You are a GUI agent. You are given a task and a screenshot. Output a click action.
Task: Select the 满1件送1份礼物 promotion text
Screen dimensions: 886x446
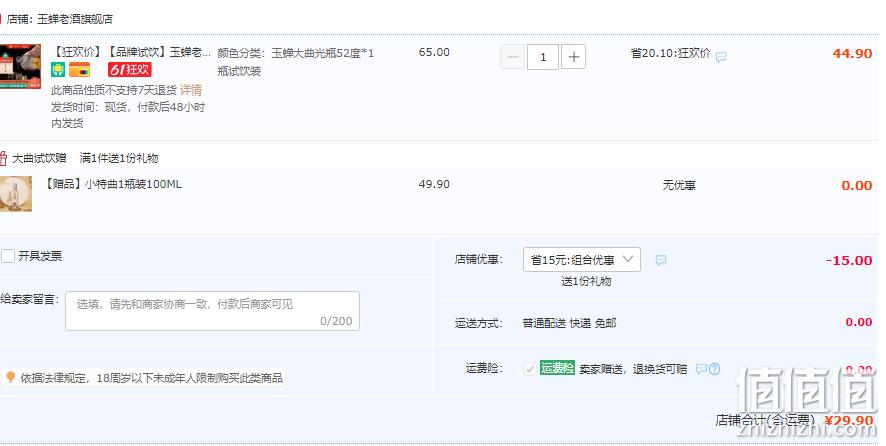coord(119,158)
